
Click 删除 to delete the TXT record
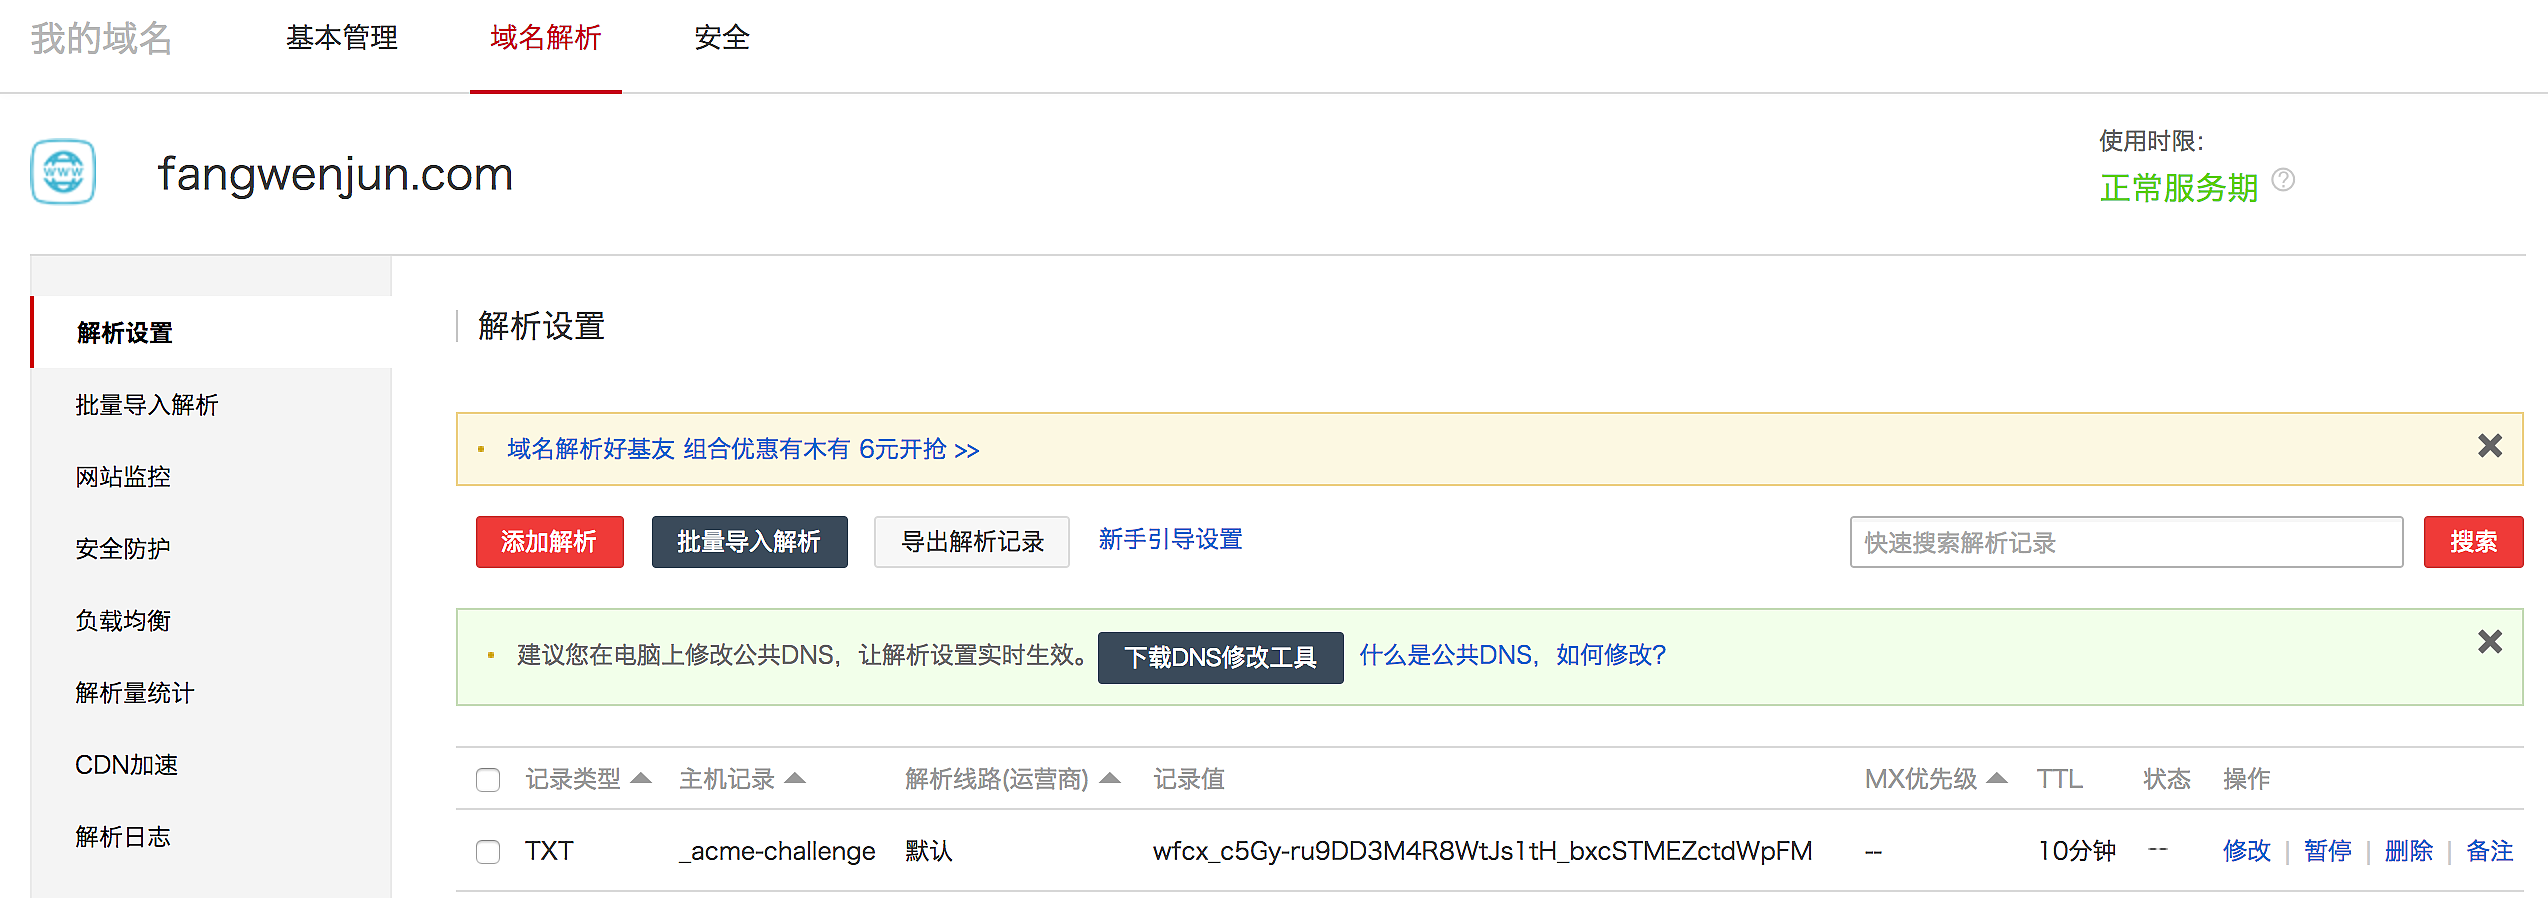(x=2408, y=851)
